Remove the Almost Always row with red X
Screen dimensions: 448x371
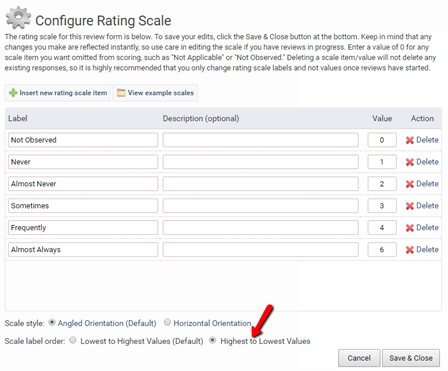[410, 250]
